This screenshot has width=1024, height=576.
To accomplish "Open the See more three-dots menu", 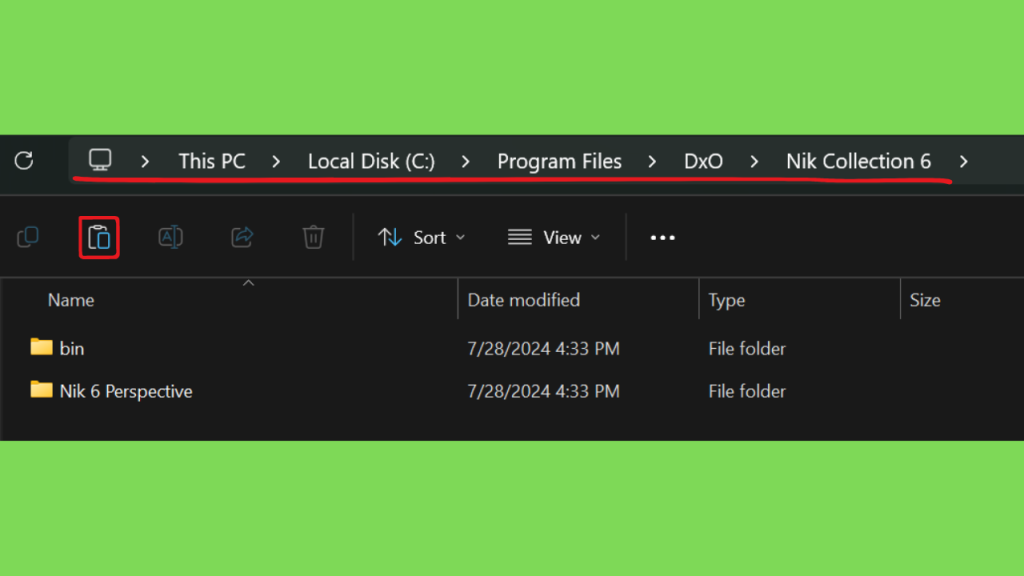I will 662,238.
